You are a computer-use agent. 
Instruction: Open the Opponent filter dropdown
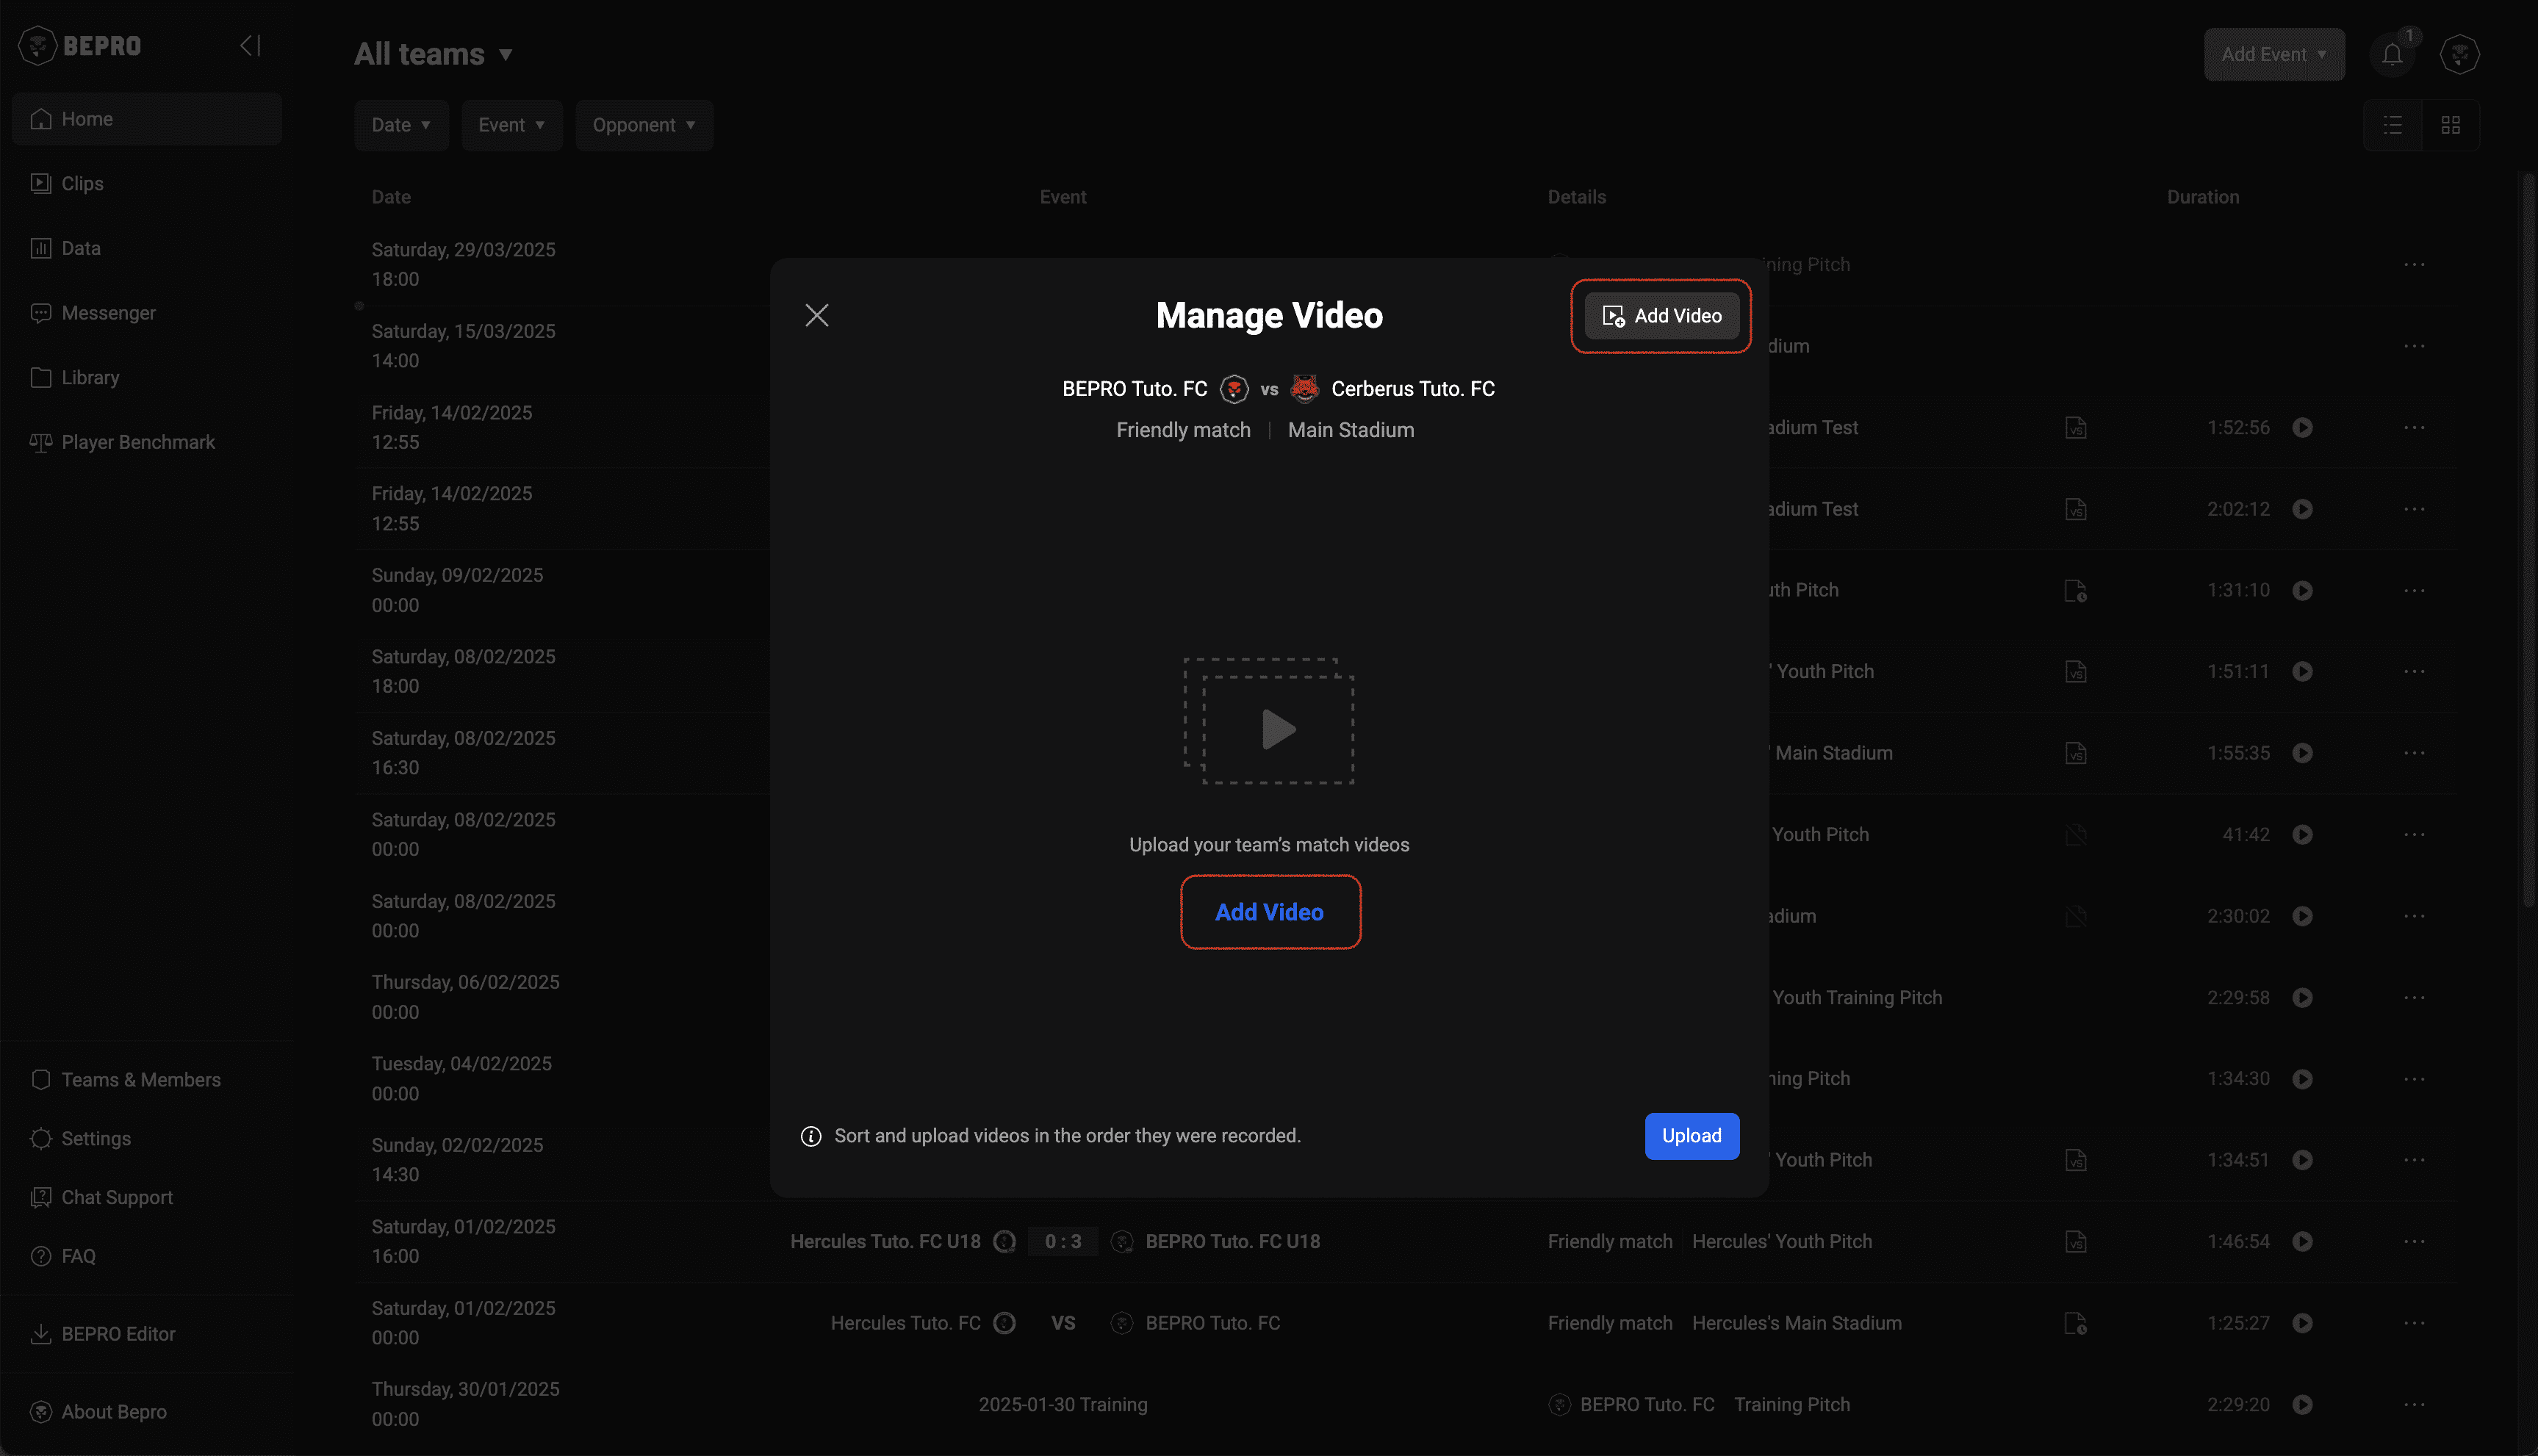643,125
